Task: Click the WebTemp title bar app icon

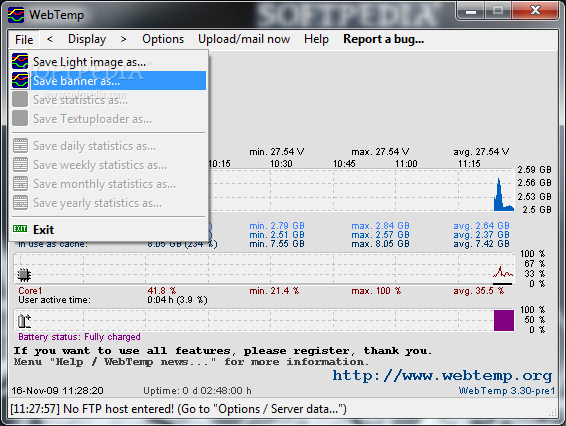Action: coord(16,15)
